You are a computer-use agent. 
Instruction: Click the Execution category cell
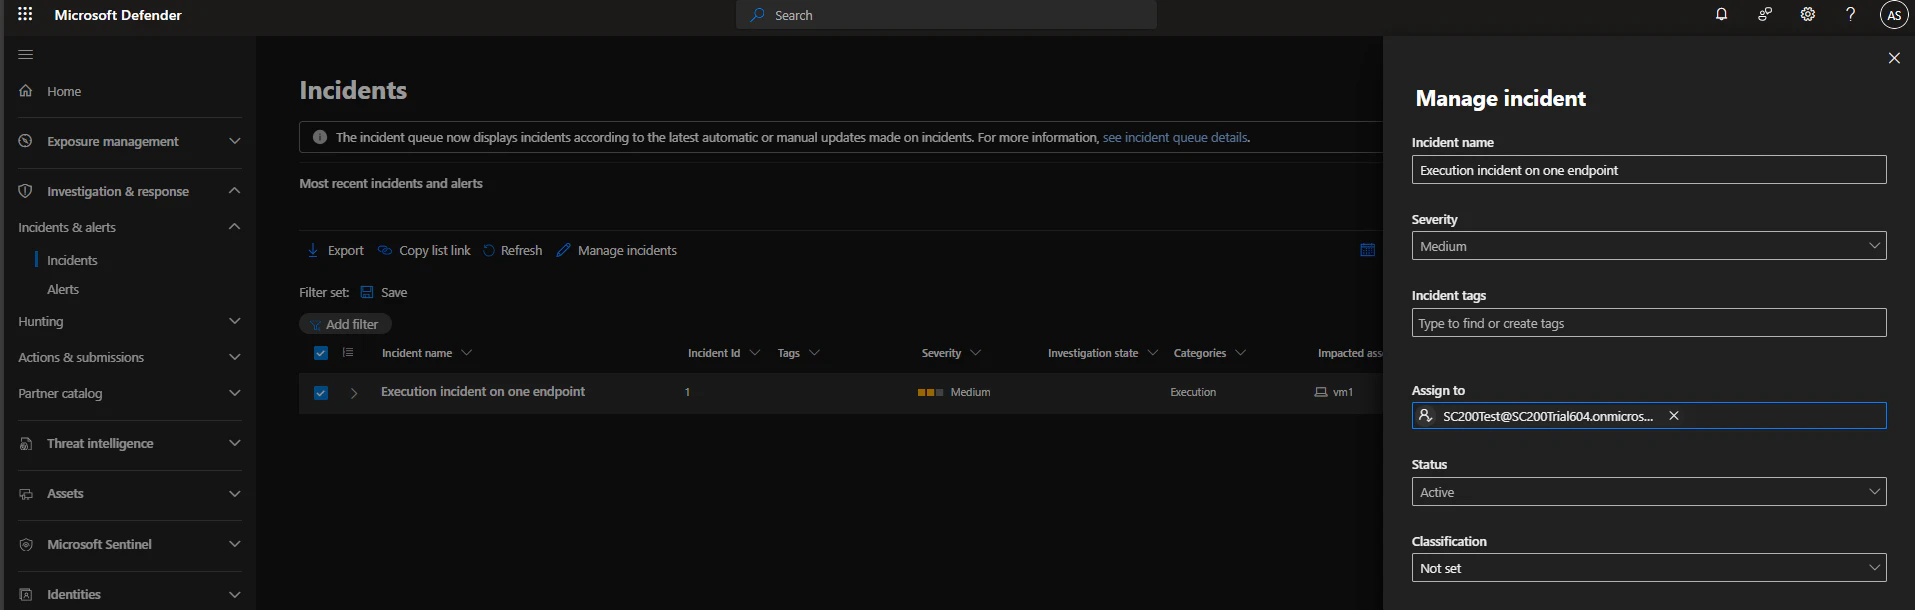[1193, 392]
